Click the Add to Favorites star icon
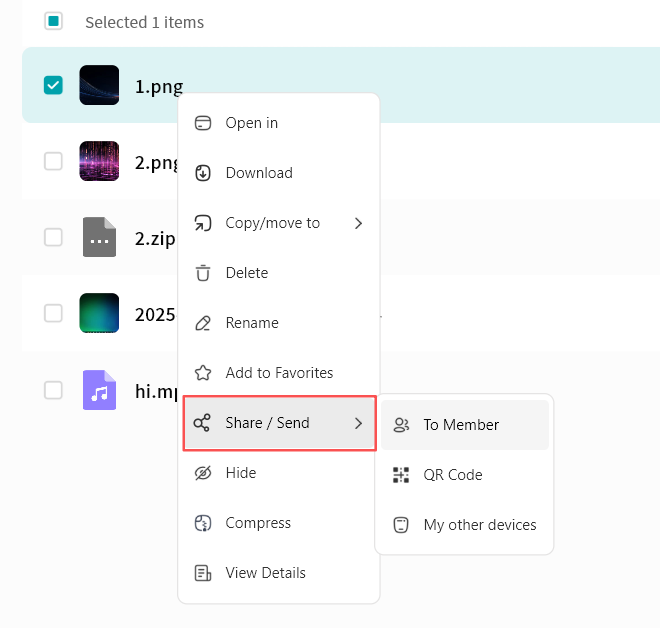660x628 pixels. click(203, 373)
